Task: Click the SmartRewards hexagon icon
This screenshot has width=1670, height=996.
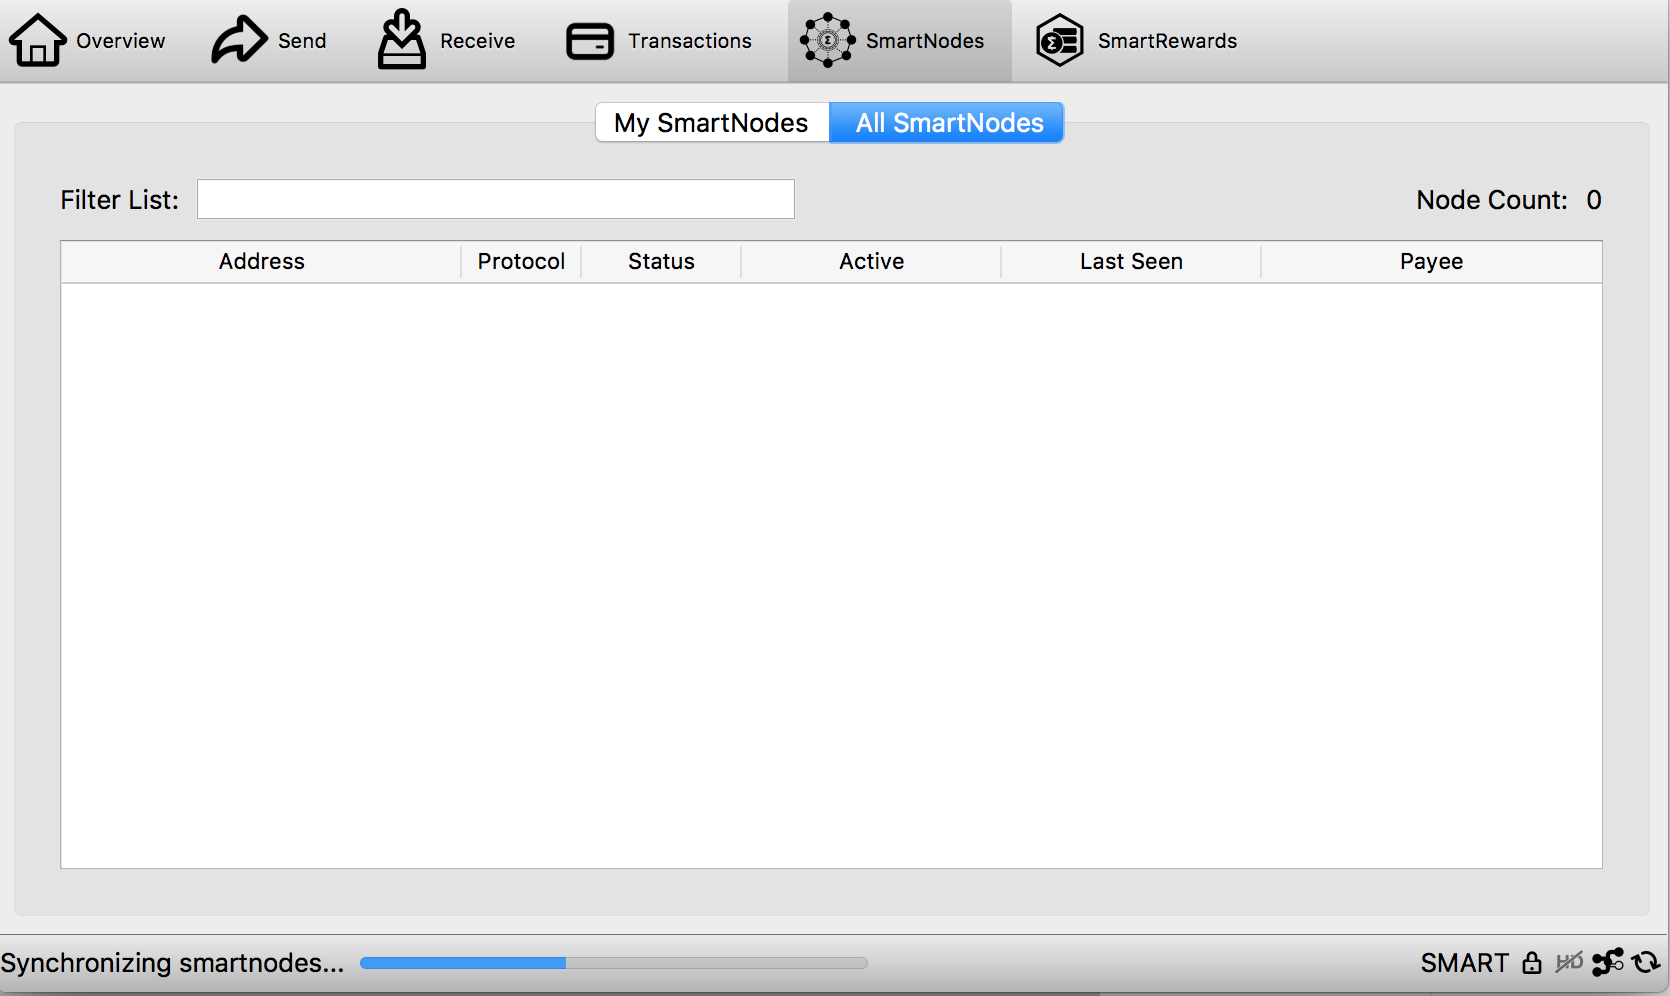Action: click(x=1060, y=40)
